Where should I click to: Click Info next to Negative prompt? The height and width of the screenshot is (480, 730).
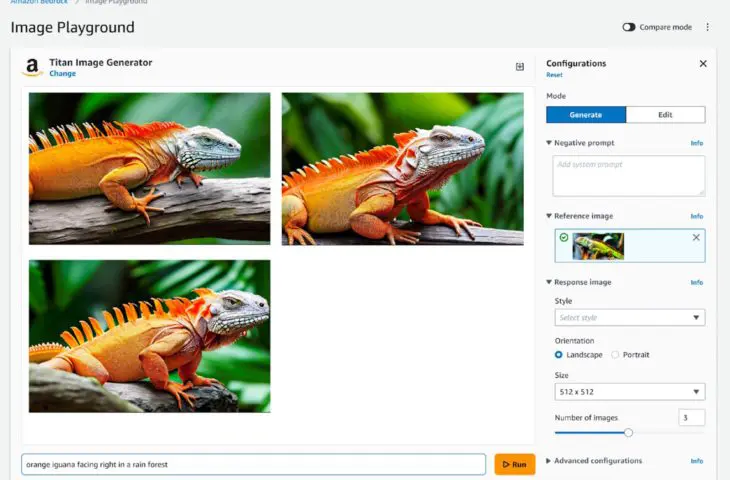697,143
